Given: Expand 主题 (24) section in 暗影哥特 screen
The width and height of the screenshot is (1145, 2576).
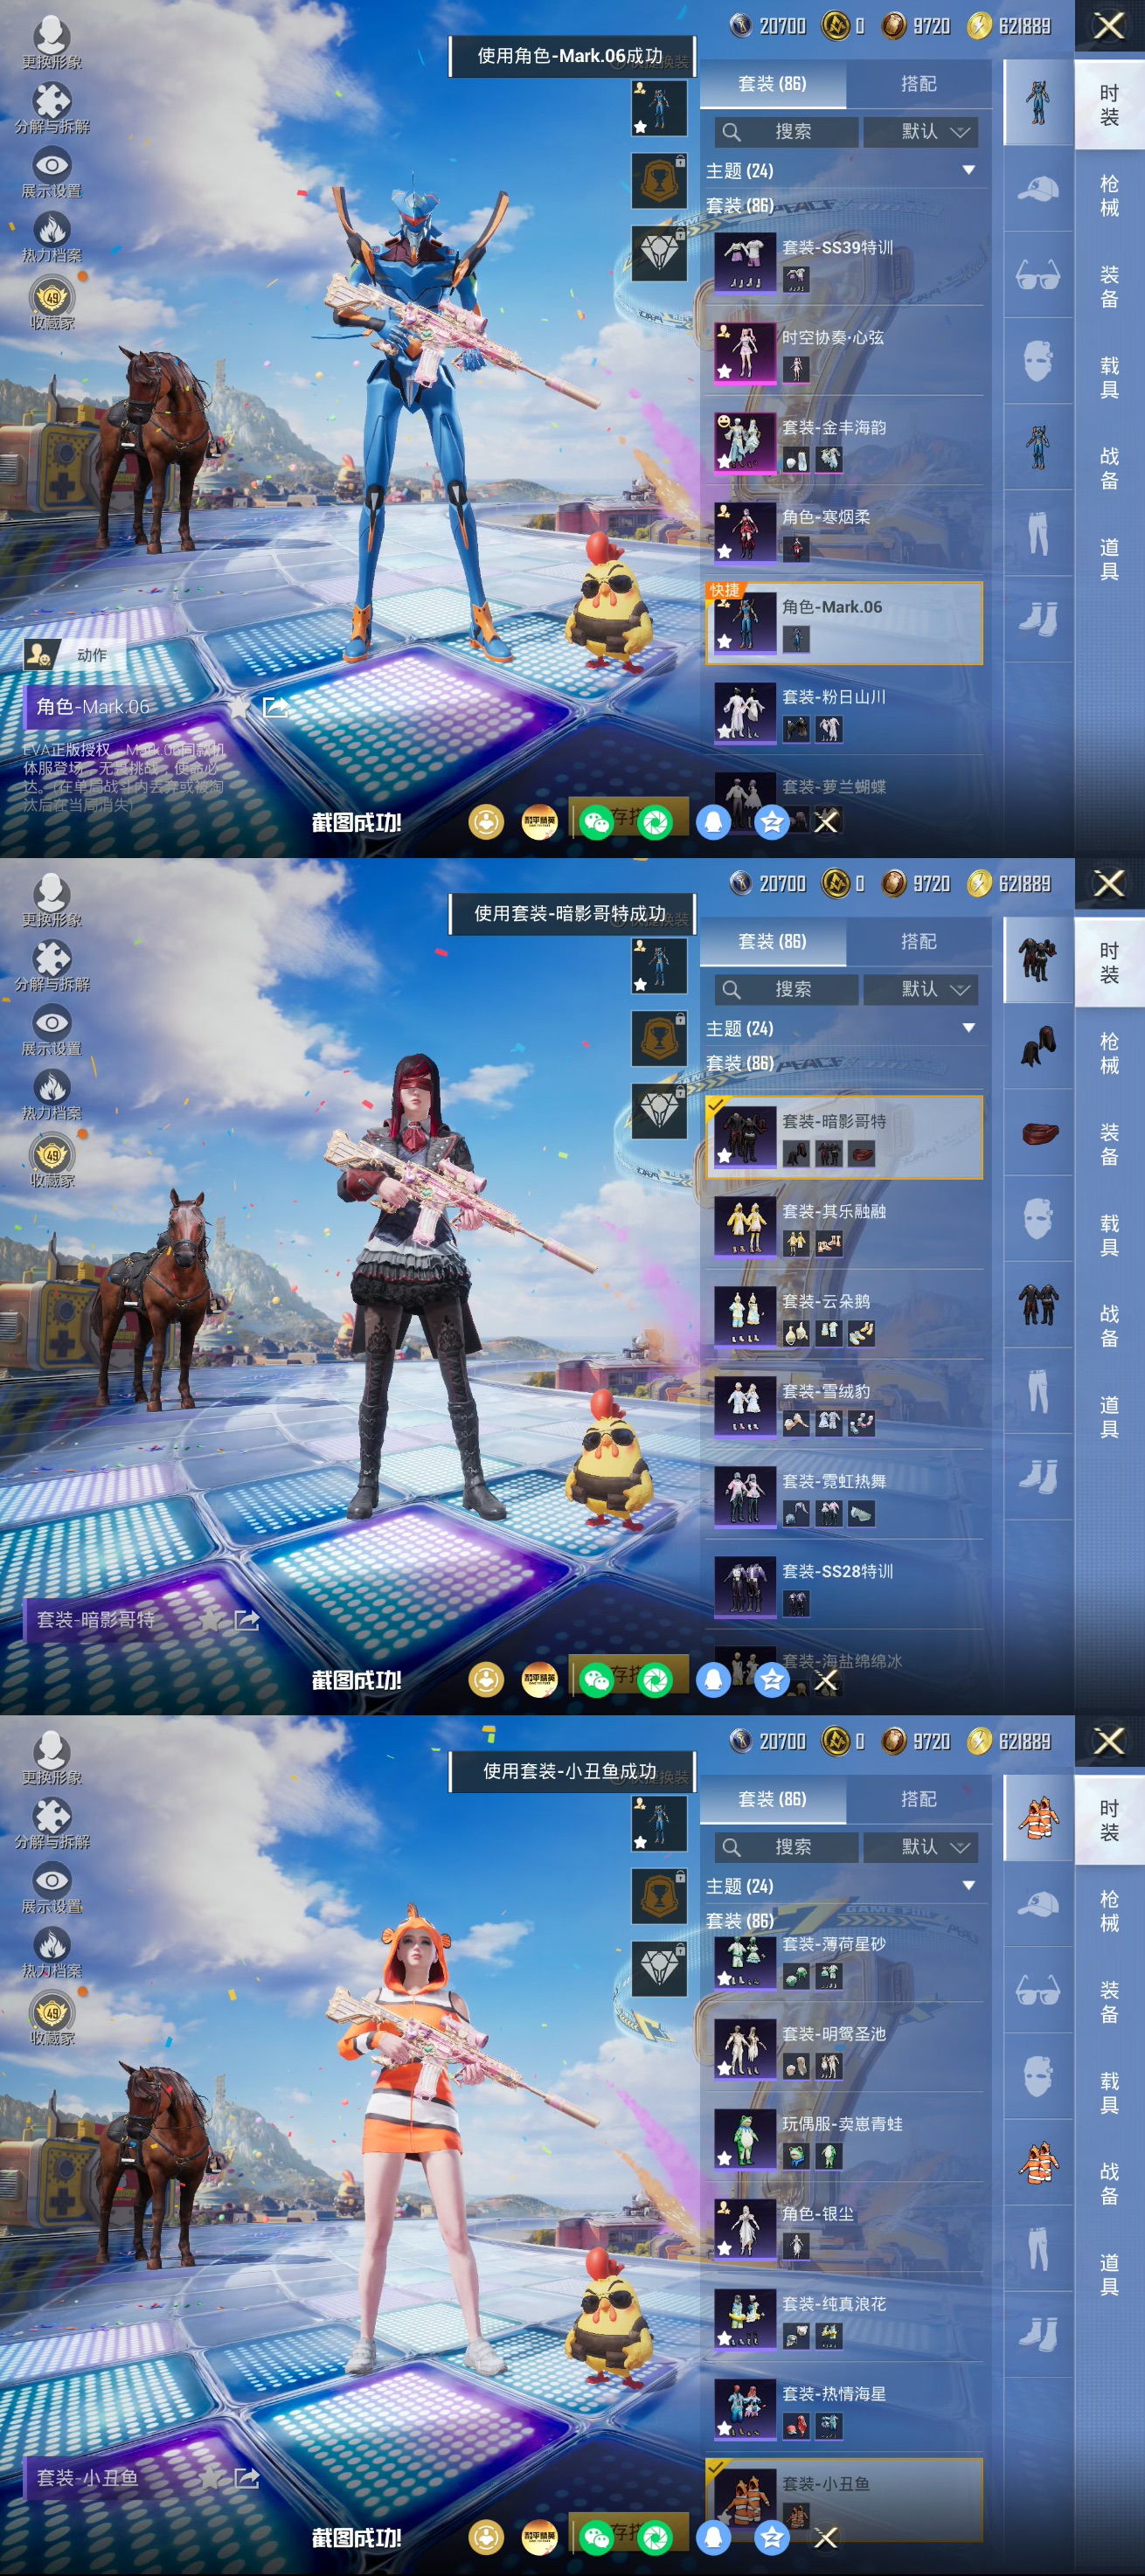Looking at the screenshot, I should click(x=844, y=1029).
